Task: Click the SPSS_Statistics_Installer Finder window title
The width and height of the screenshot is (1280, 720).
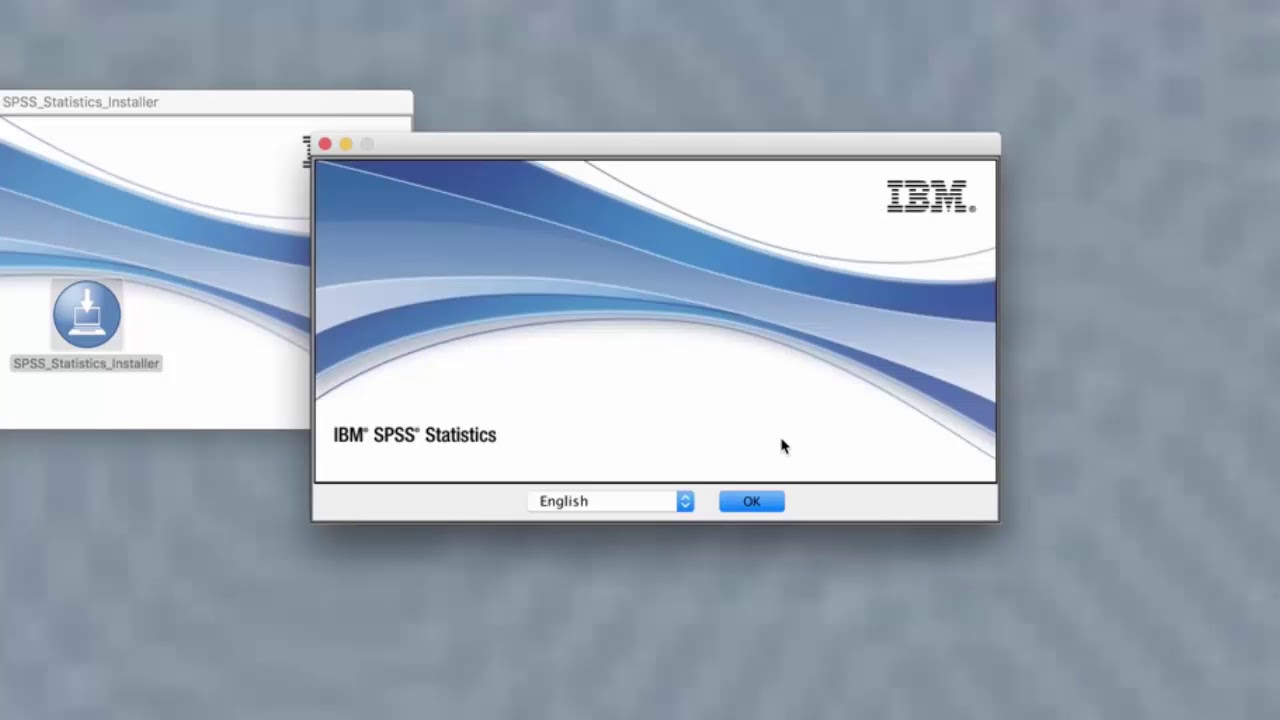Action: [x=80, y=102]
